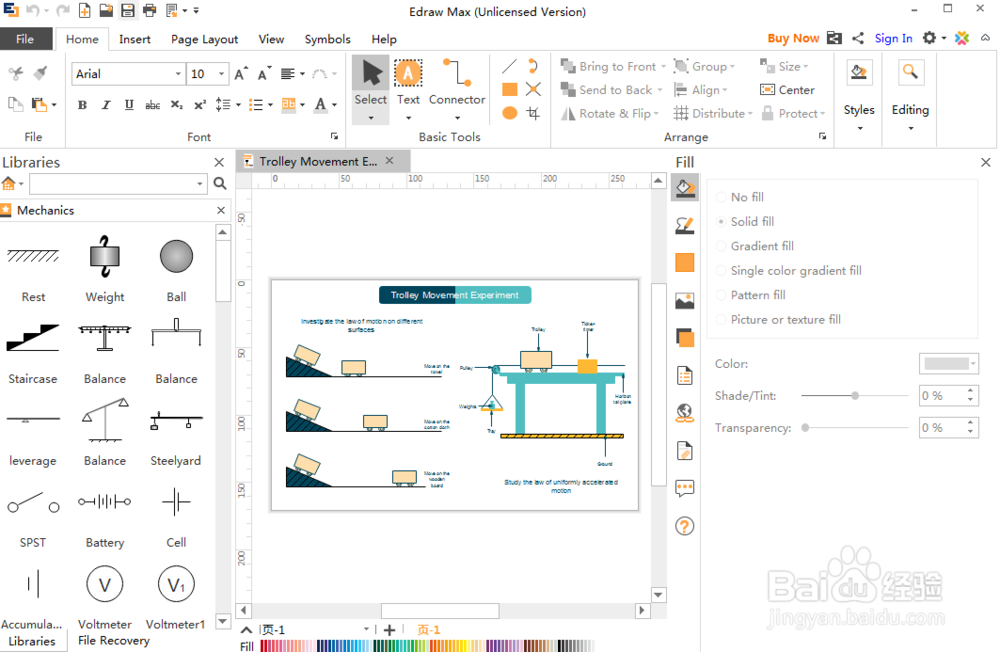Click the Sign In link
This screenshot has width=1000, height=652.
pyautogui.click(x=893, y=38)
